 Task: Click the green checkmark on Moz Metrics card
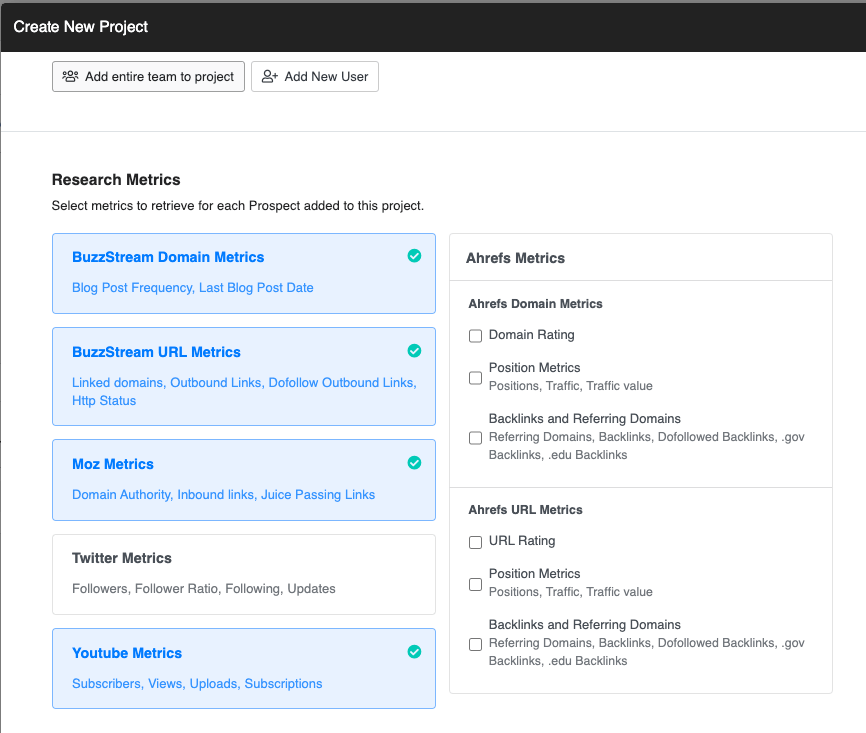(x=414, y=463)
